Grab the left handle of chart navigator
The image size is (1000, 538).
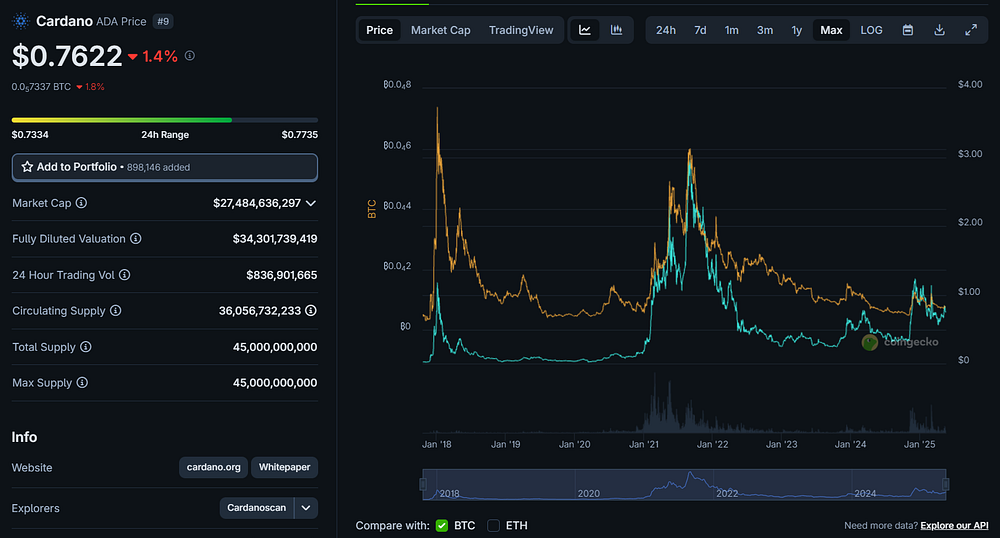423,484
